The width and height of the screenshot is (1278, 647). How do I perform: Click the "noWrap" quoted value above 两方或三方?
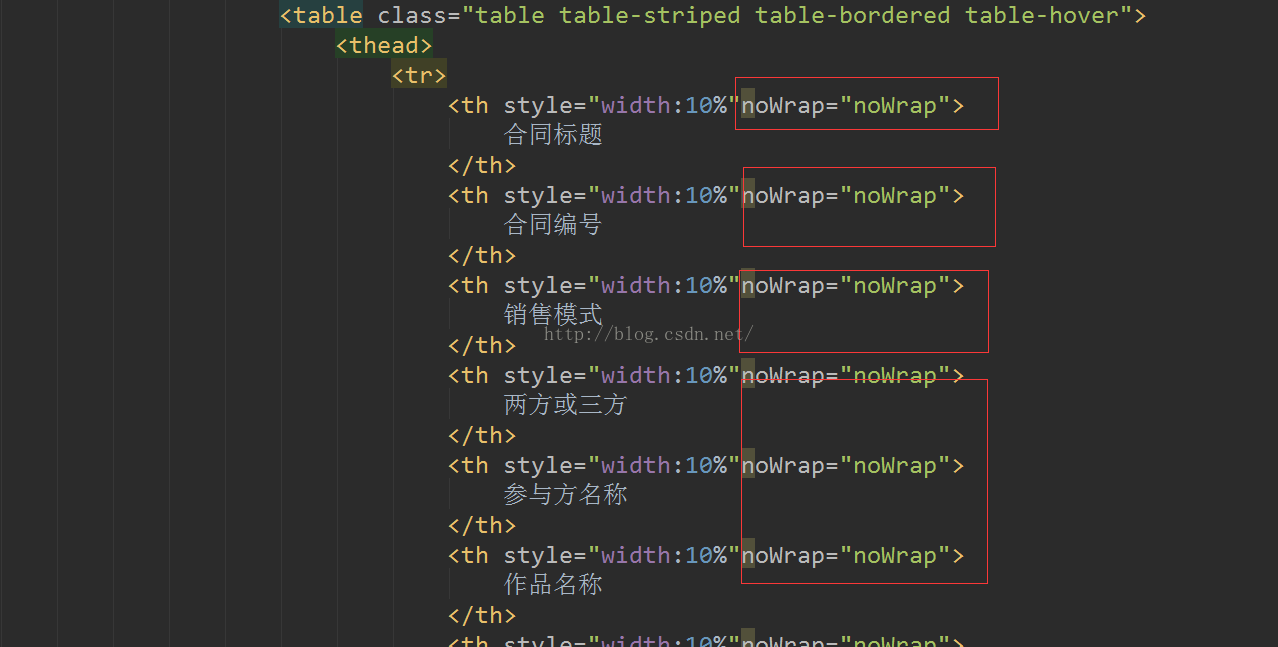(x=895, y=376)
